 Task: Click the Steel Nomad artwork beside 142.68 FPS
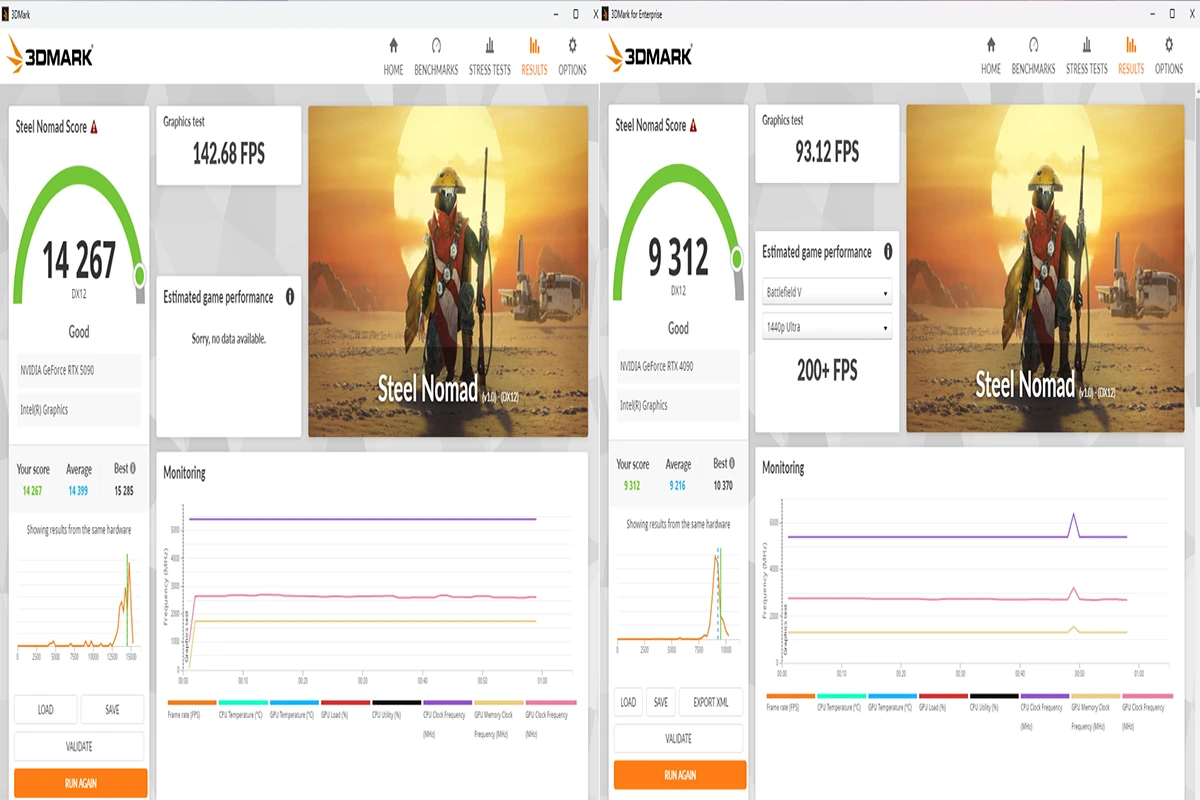448,271
